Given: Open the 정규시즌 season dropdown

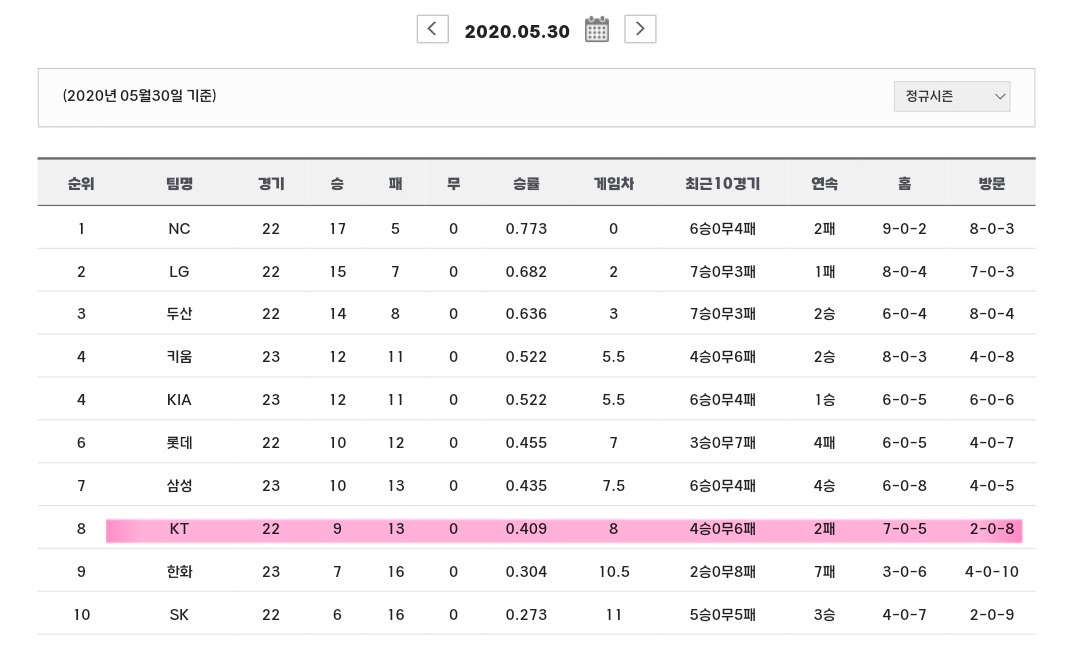Looking at the screenshot, I should coord(952,96).
